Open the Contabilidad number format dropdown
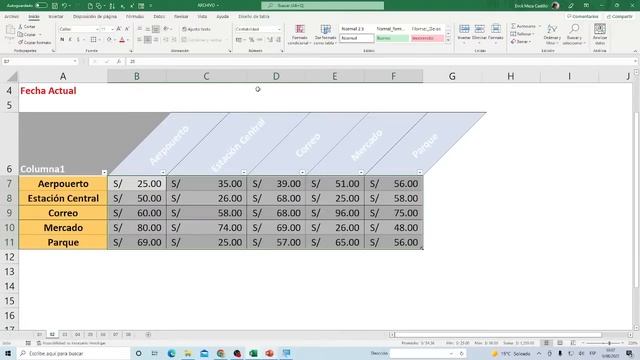 tap(279, 29)
